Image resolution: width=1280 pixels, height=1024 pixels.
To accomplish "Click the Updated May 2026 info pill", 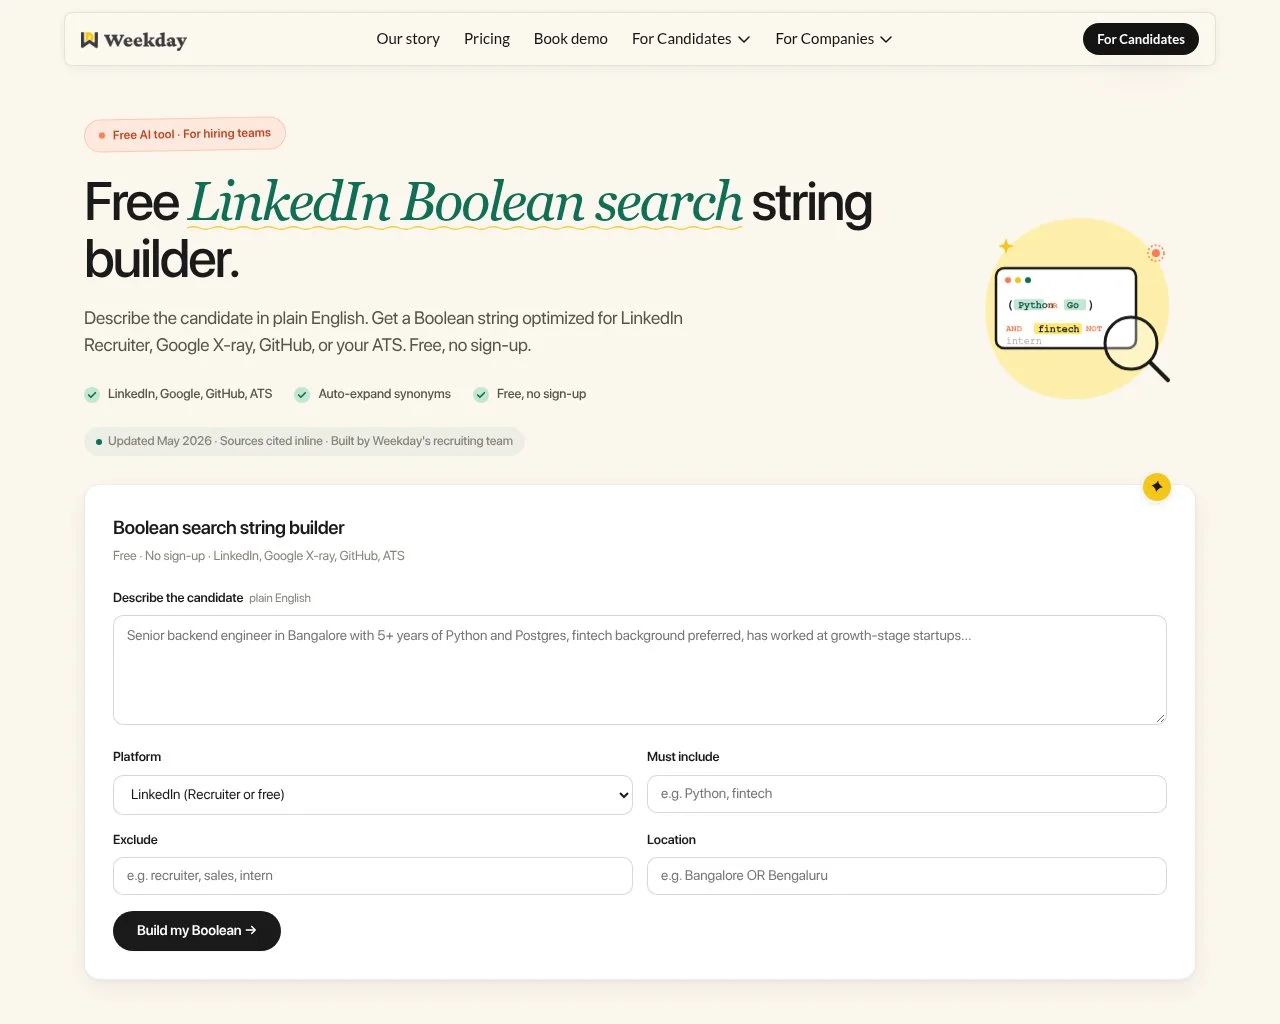I will pyautogui.click(x=305, y=441).
